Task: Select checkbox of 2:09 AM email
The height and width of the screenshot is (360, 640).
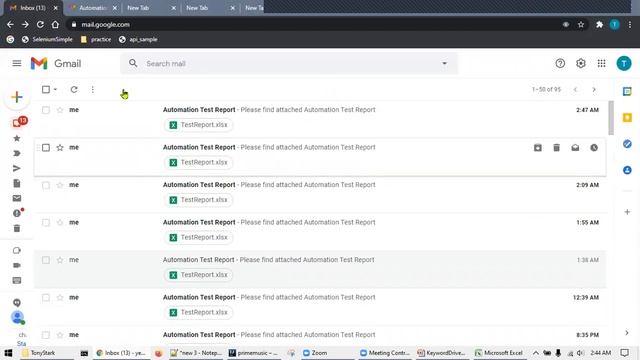Action: (46, 185)
